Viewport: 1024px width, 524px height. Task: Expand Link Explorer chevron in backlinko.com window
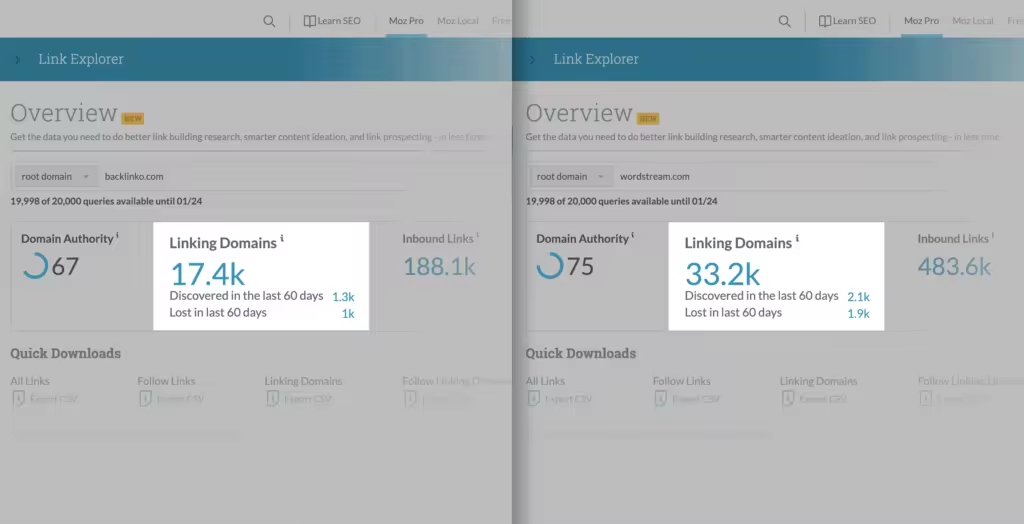point(18,59)
